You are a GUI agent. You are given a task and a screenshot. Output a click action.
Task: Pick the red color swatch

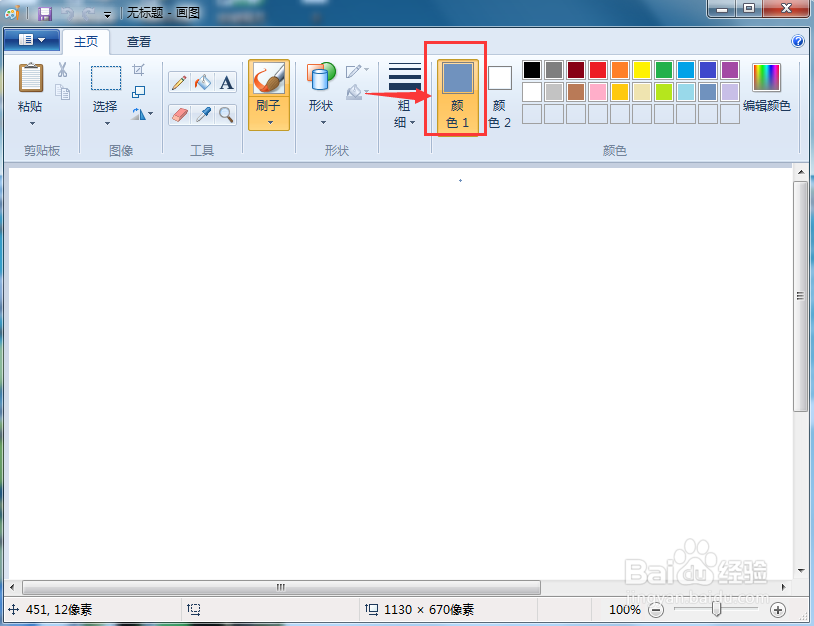pos(598,70)
